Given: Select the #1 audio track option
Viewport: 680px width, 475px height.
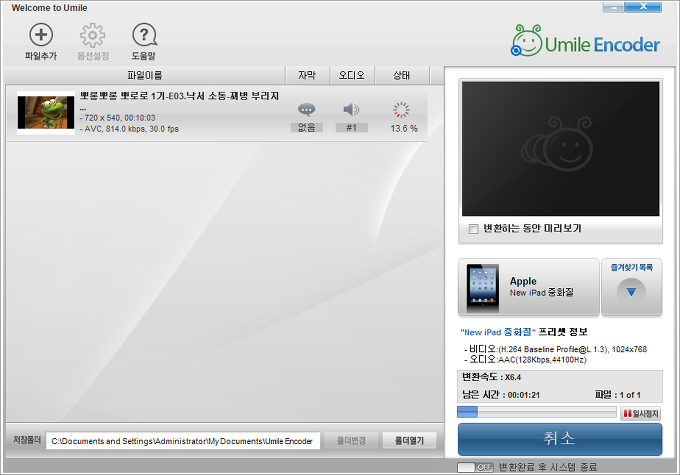Looking at the screenshot, I should [x=352, y=128].
